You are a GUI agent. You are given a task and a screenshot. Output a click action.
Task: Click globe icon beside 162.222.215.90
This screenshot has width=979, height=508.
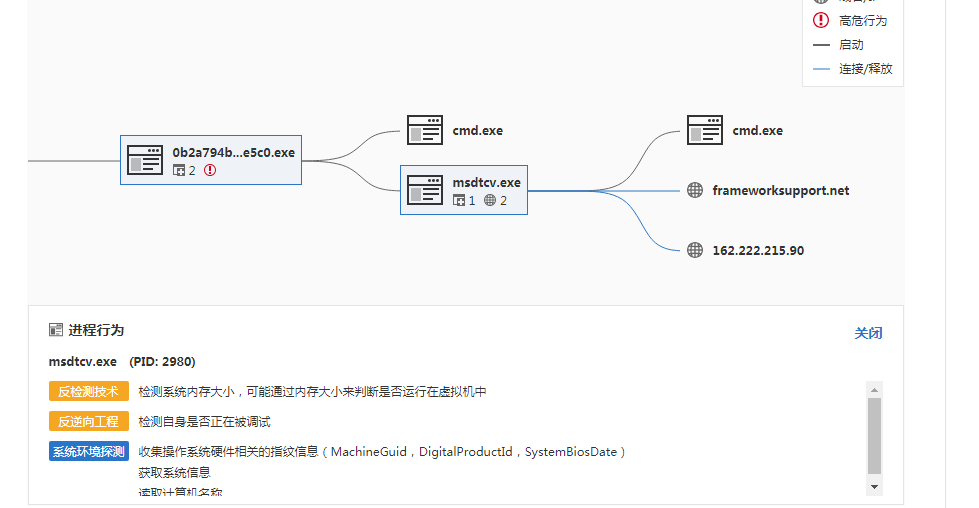point(695,250)
